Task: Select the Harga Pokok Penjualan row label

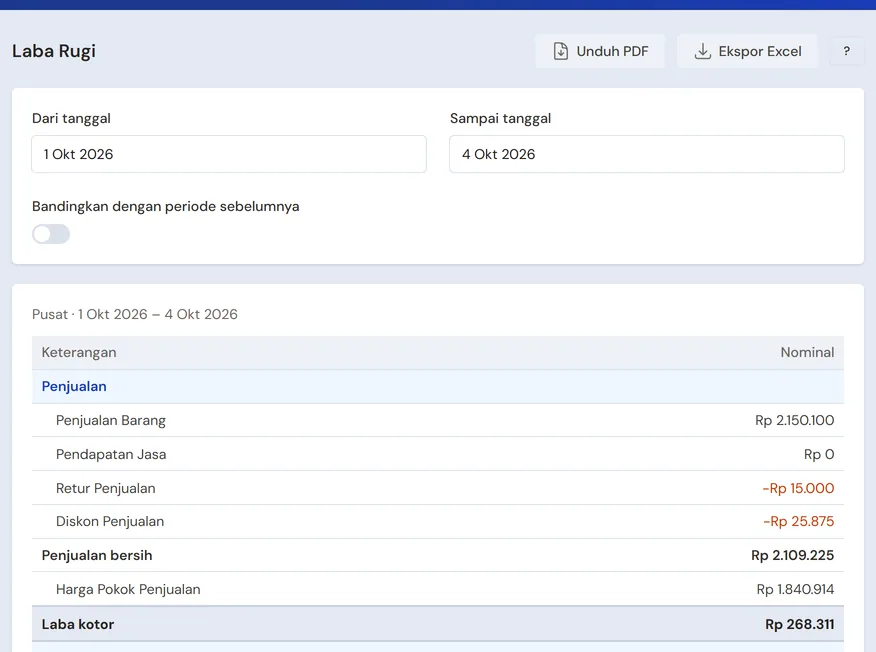Action: [x=128, y=589]
